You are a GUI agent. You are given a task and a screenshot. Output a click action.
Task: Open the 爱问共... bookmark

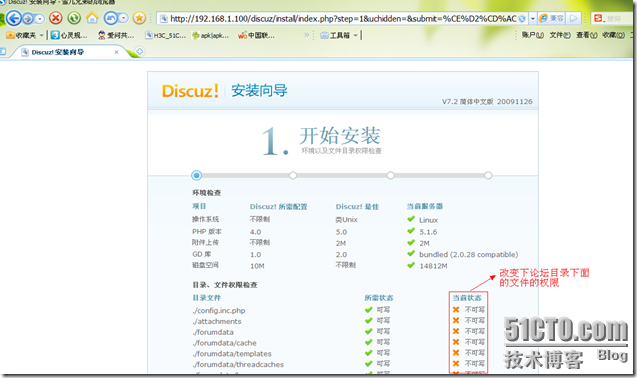tap(116, 35)
